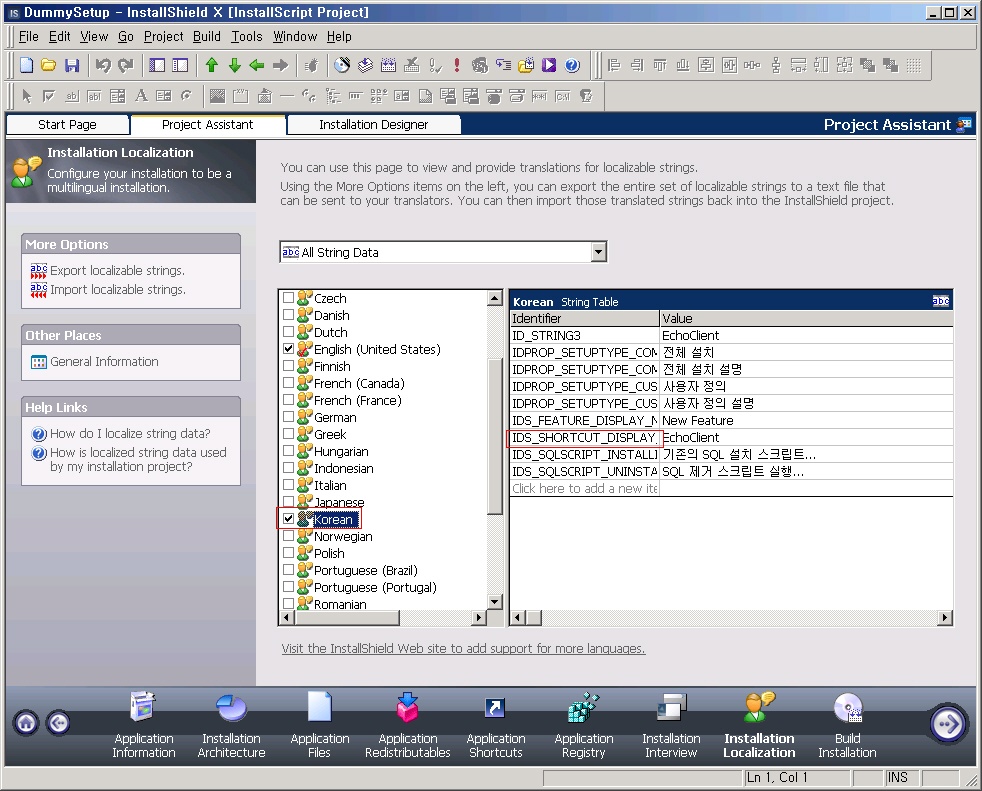Screen dimensions: 982x791
Task: Open Application Redistributables step
Action: tap(408, 725)
